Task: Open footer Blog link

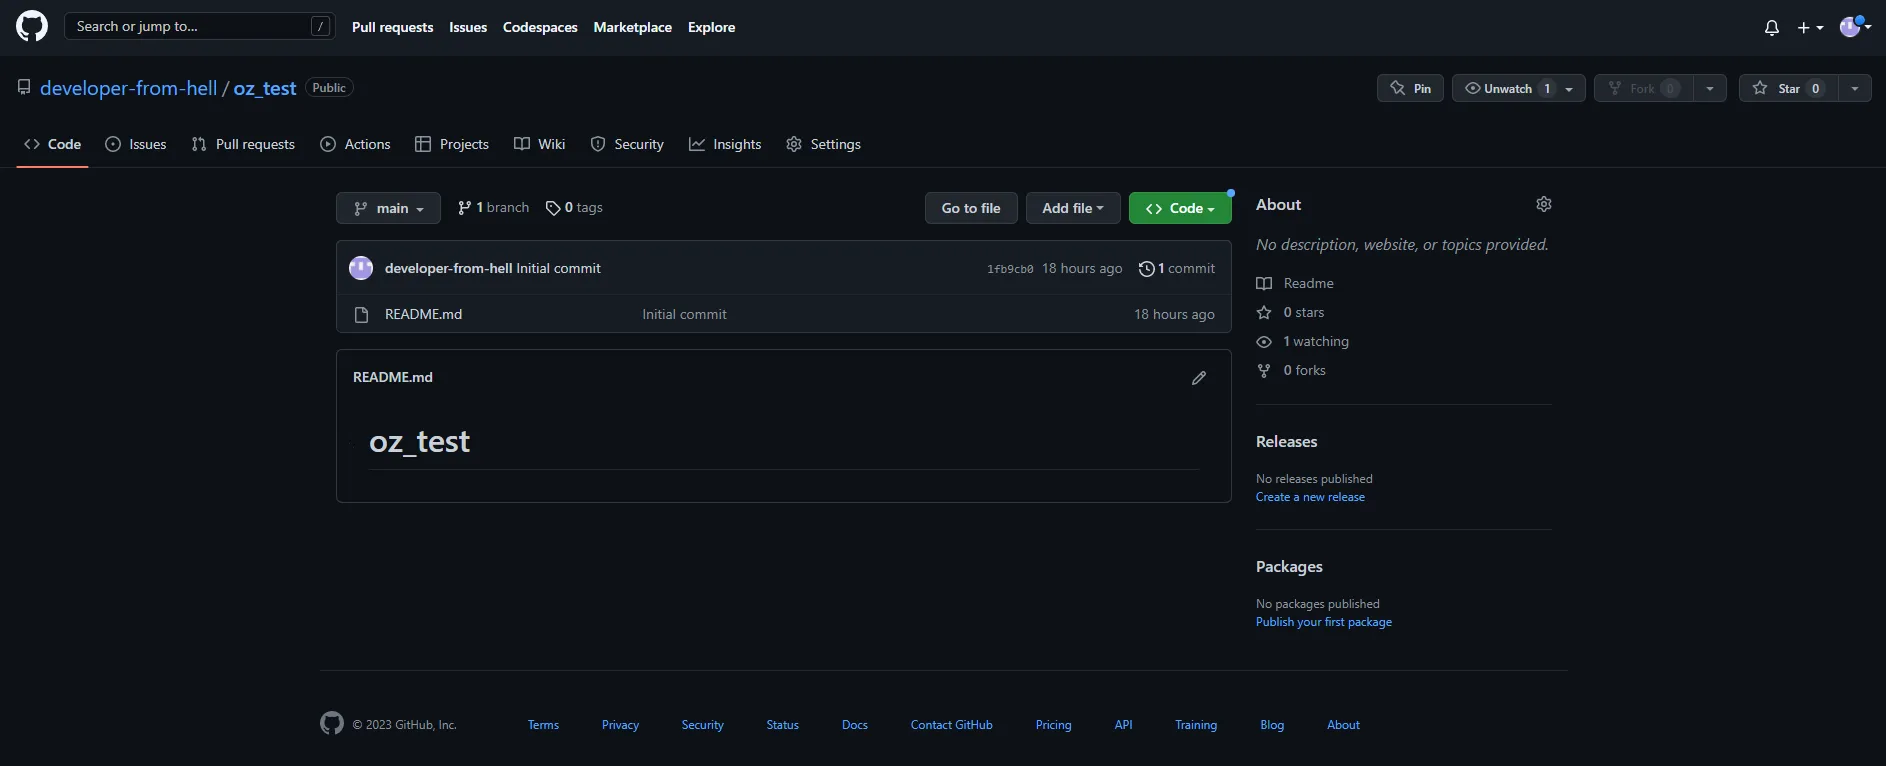Action: (x=1272, y=725)
